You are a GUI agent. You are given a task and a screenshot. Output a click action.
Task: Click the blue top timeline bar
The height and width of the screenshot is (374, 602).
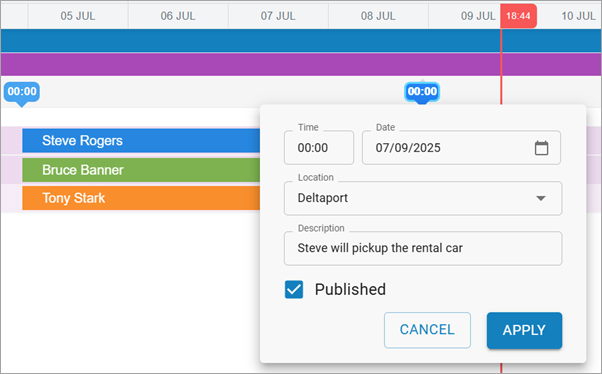click(301, 40)
